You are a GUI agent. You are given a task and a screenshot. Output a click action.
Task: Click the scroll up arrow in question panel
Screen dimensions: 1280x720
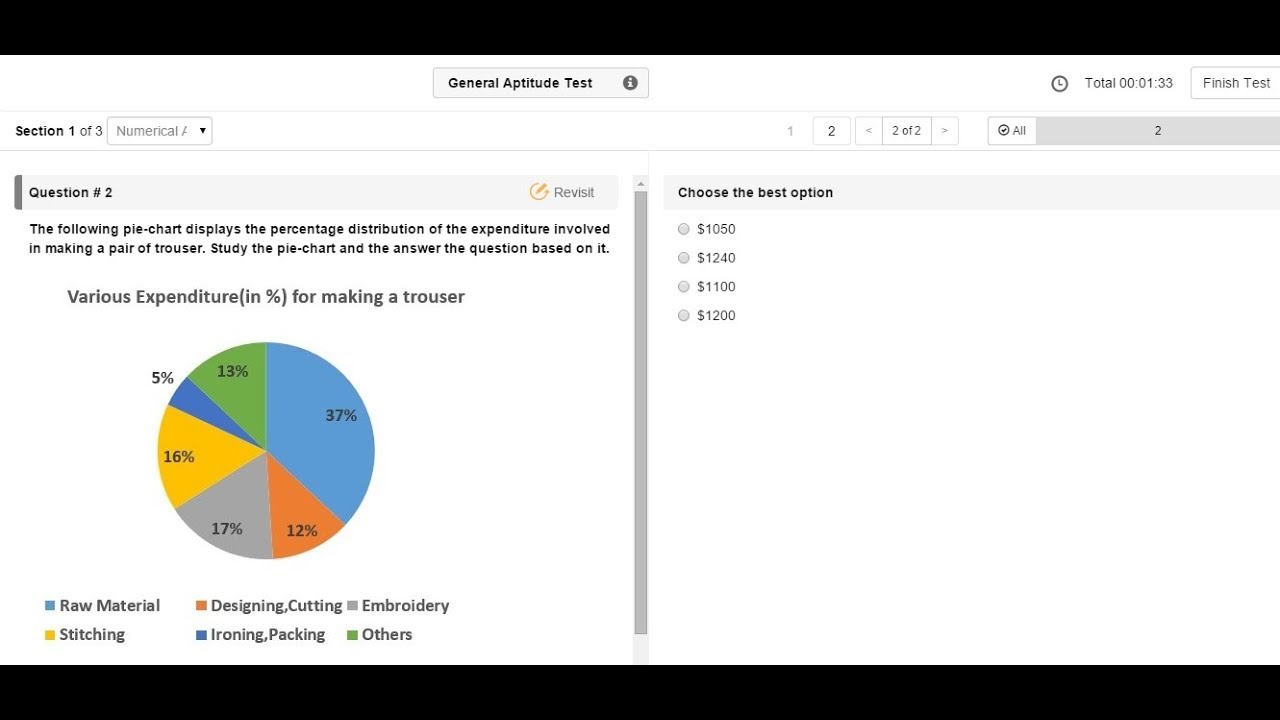pos(641,184)
